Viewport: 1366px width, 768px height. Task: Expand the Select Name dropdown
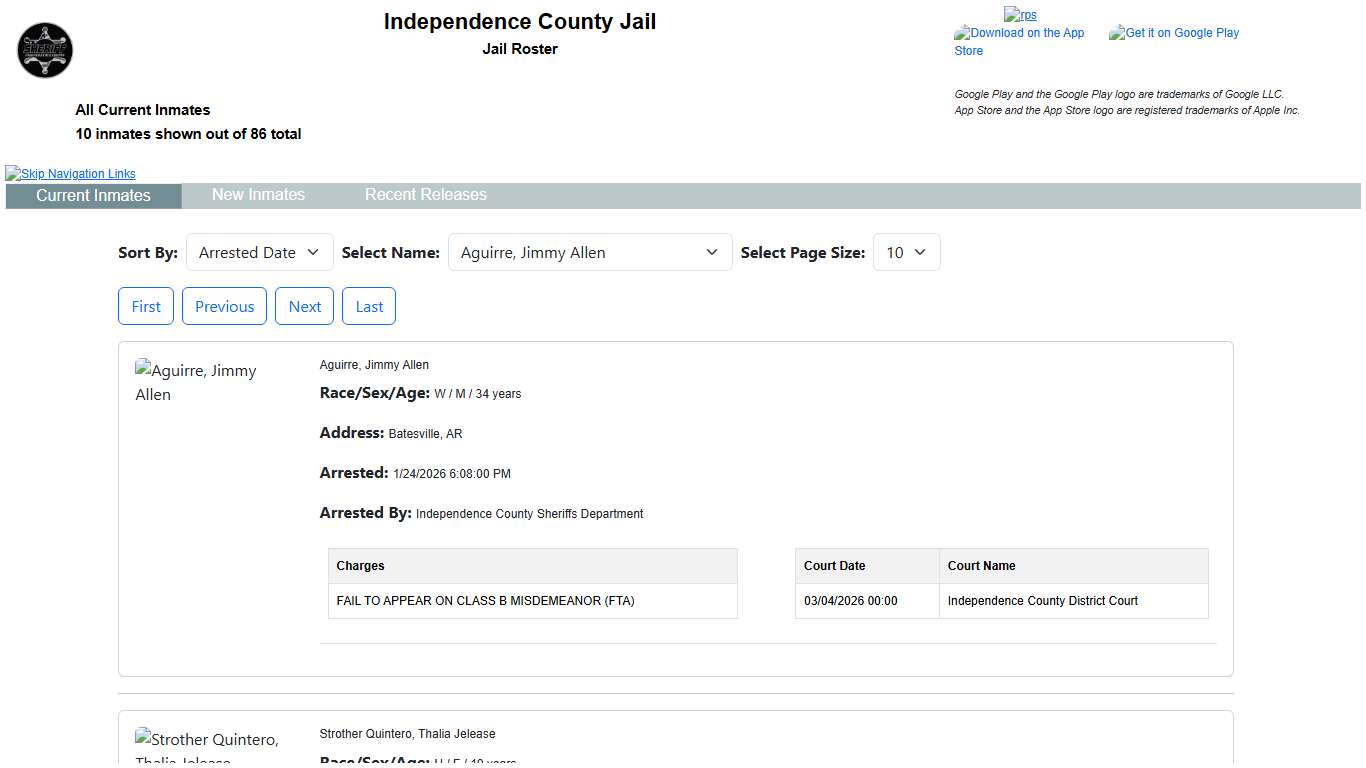pos(589,253)
